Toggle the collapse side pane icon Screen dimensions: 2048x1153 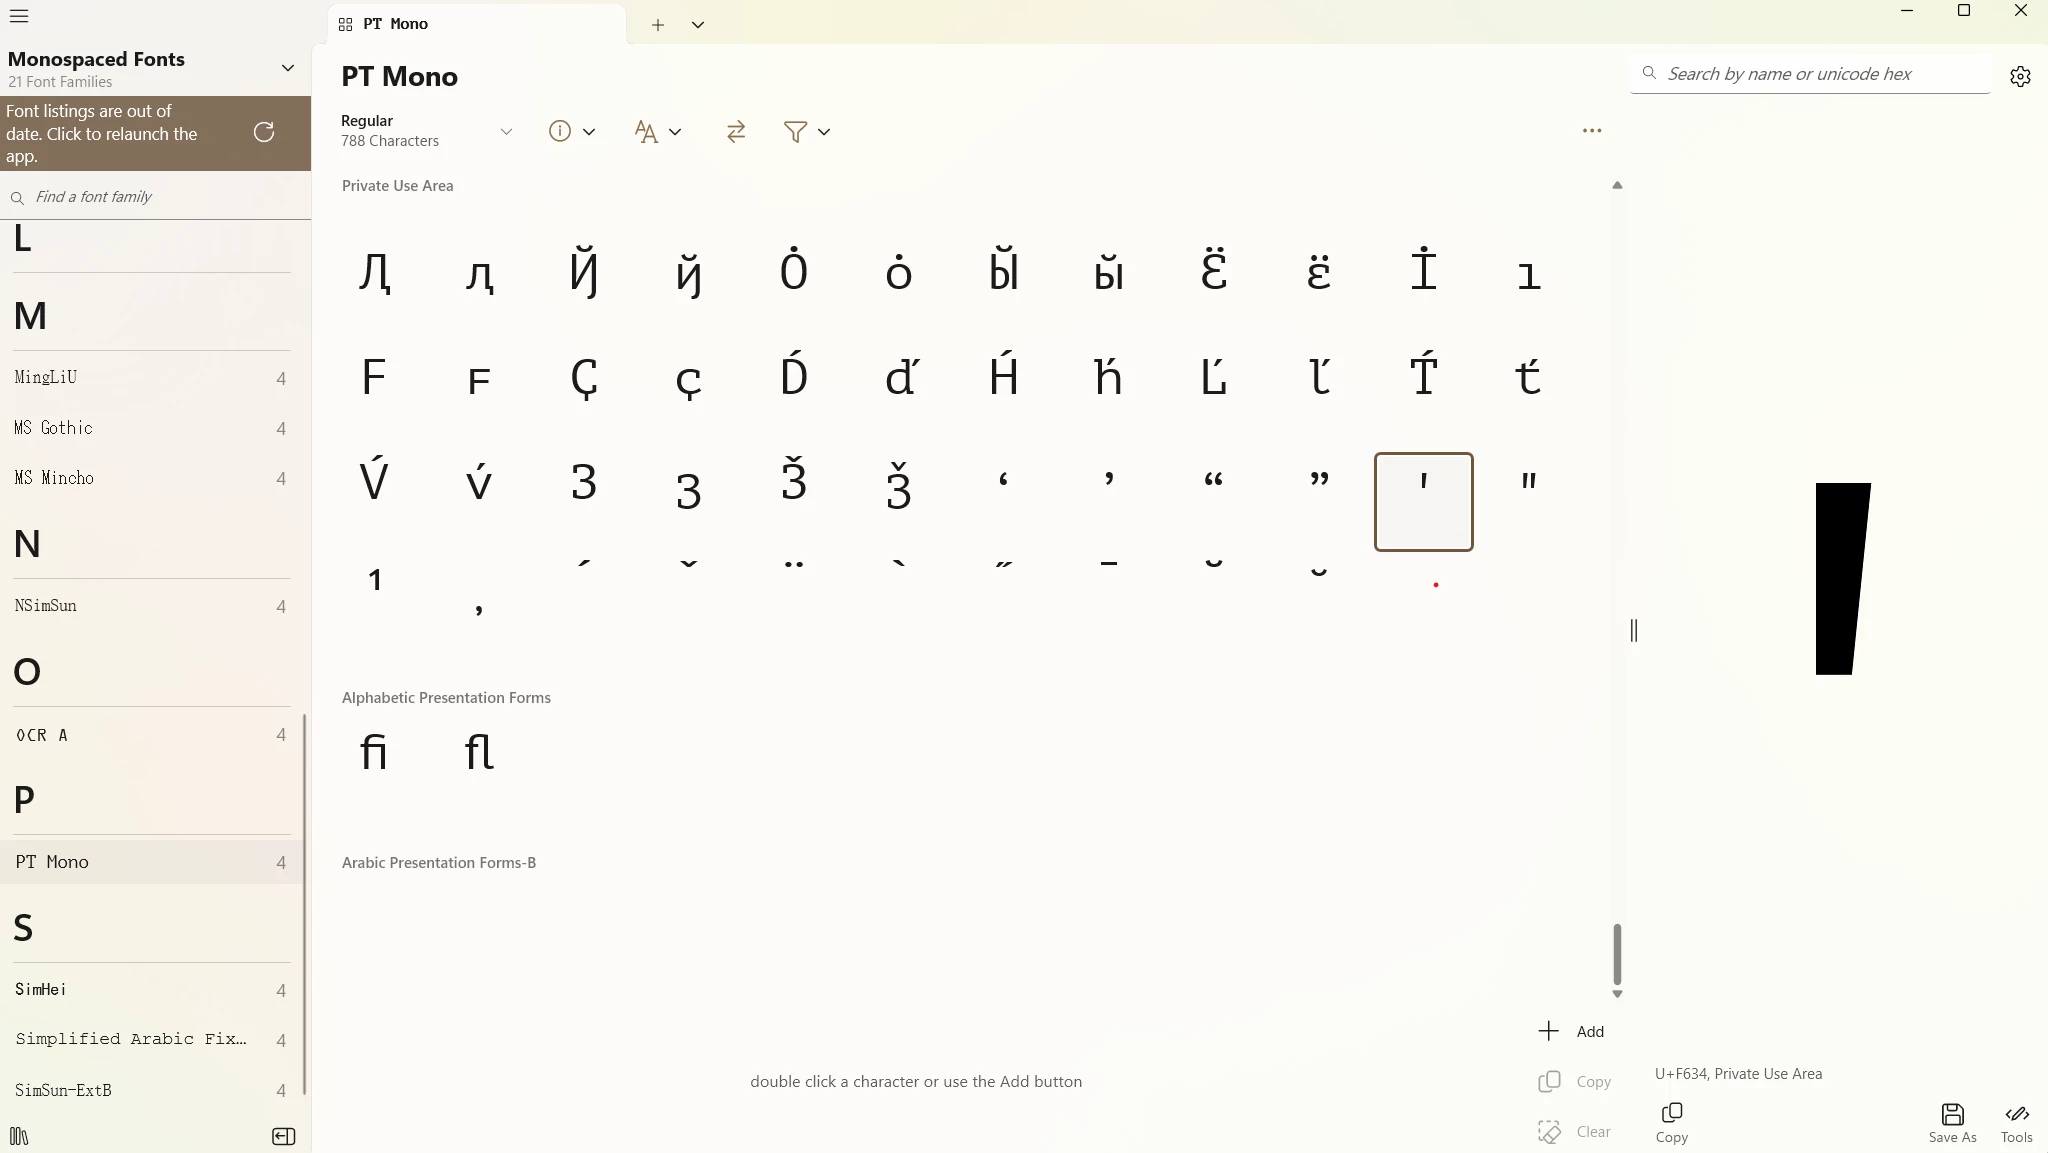tap(283, 1136)
